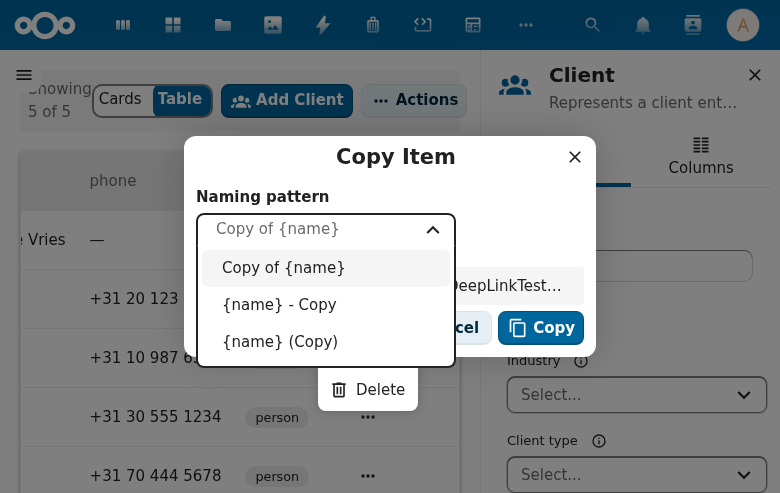The image size is (780, 493).
Task: Choose Delete from the context menu
Action: (368, 390)
